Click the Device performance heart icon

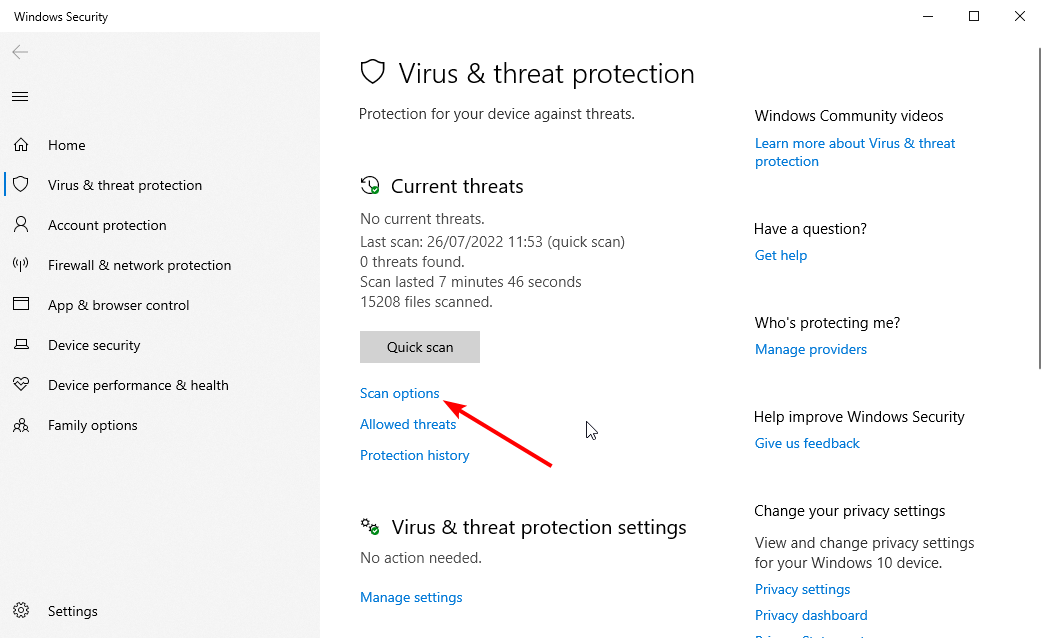pyautogui.click(x=21, y=385)
